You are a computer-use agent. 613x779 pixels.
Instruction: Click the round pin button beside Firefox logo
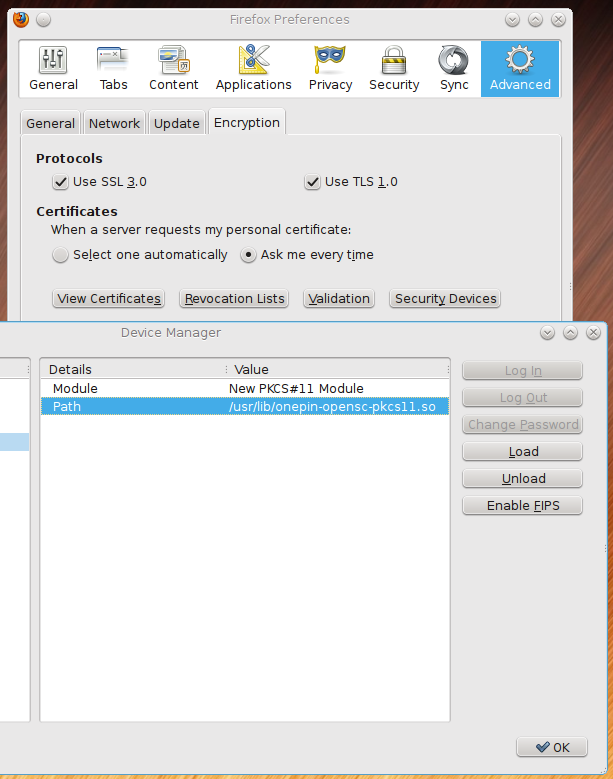pyautogui.click(x=44, y=19)
